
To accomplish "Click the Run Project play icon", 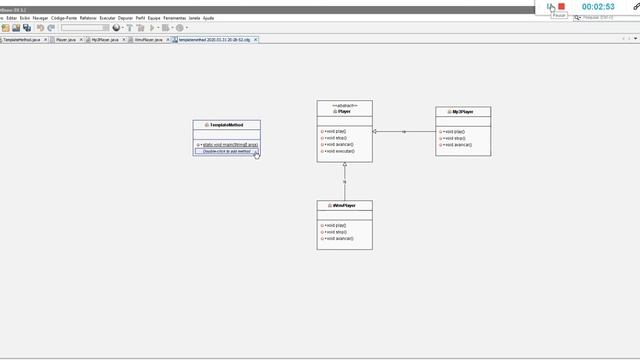I will coord(152,28).
